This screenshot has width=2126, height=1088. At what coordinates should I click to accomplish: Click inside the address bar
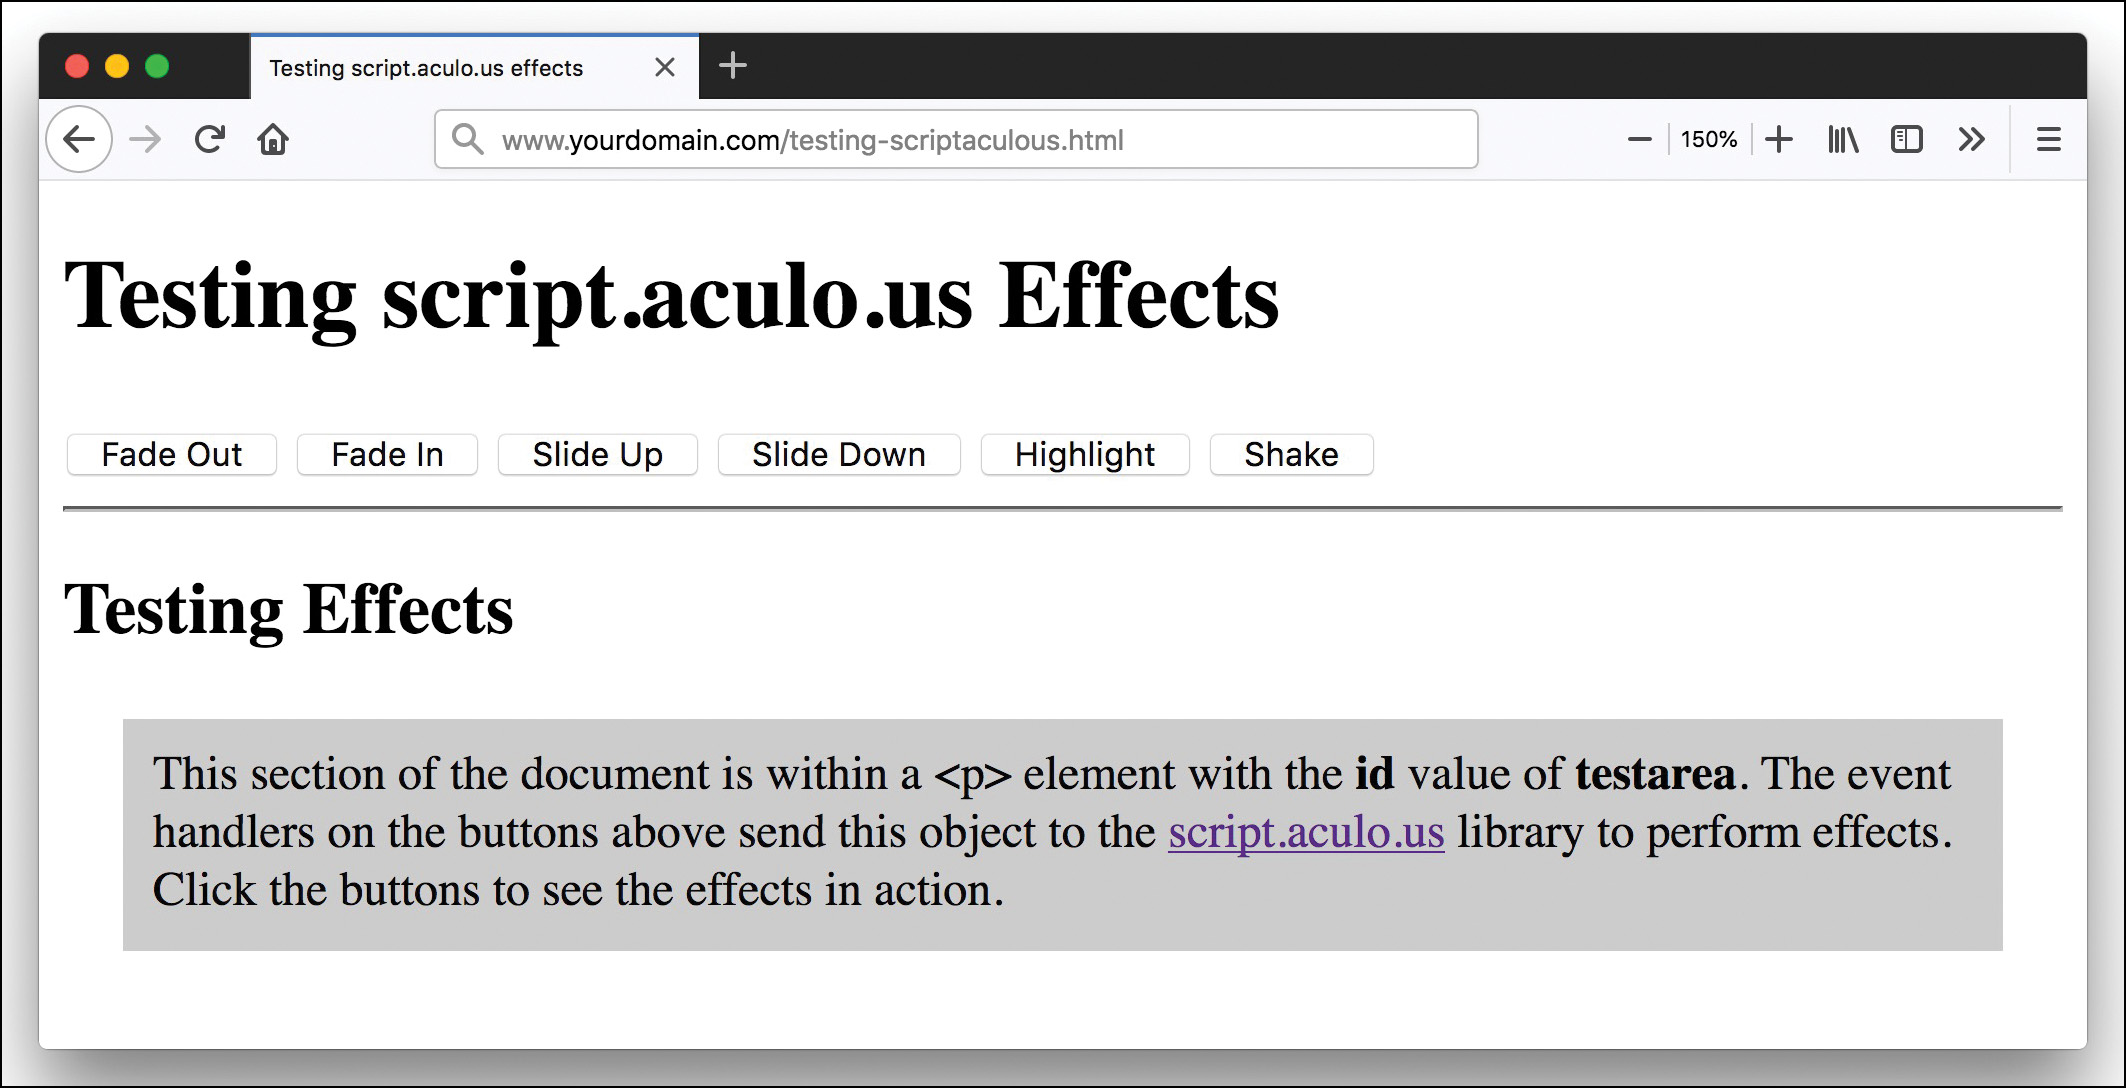(950, 140)
